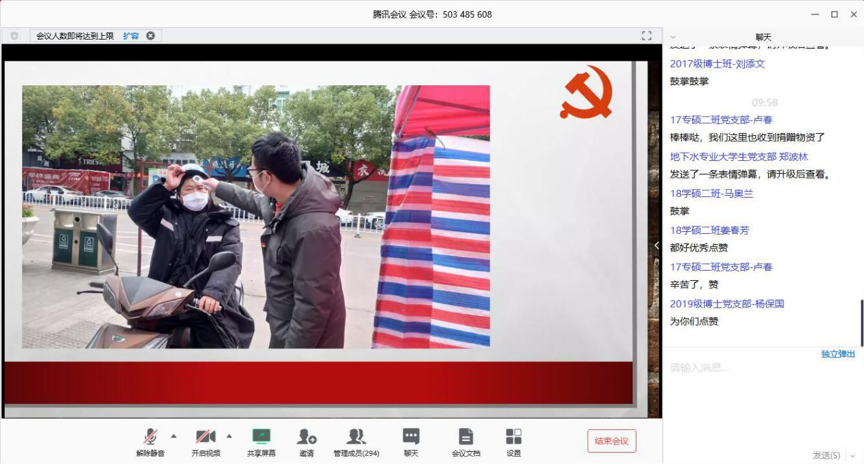Click the 发送 send message button
Viewport: 864px width, 464px height.
pos(826,455)
